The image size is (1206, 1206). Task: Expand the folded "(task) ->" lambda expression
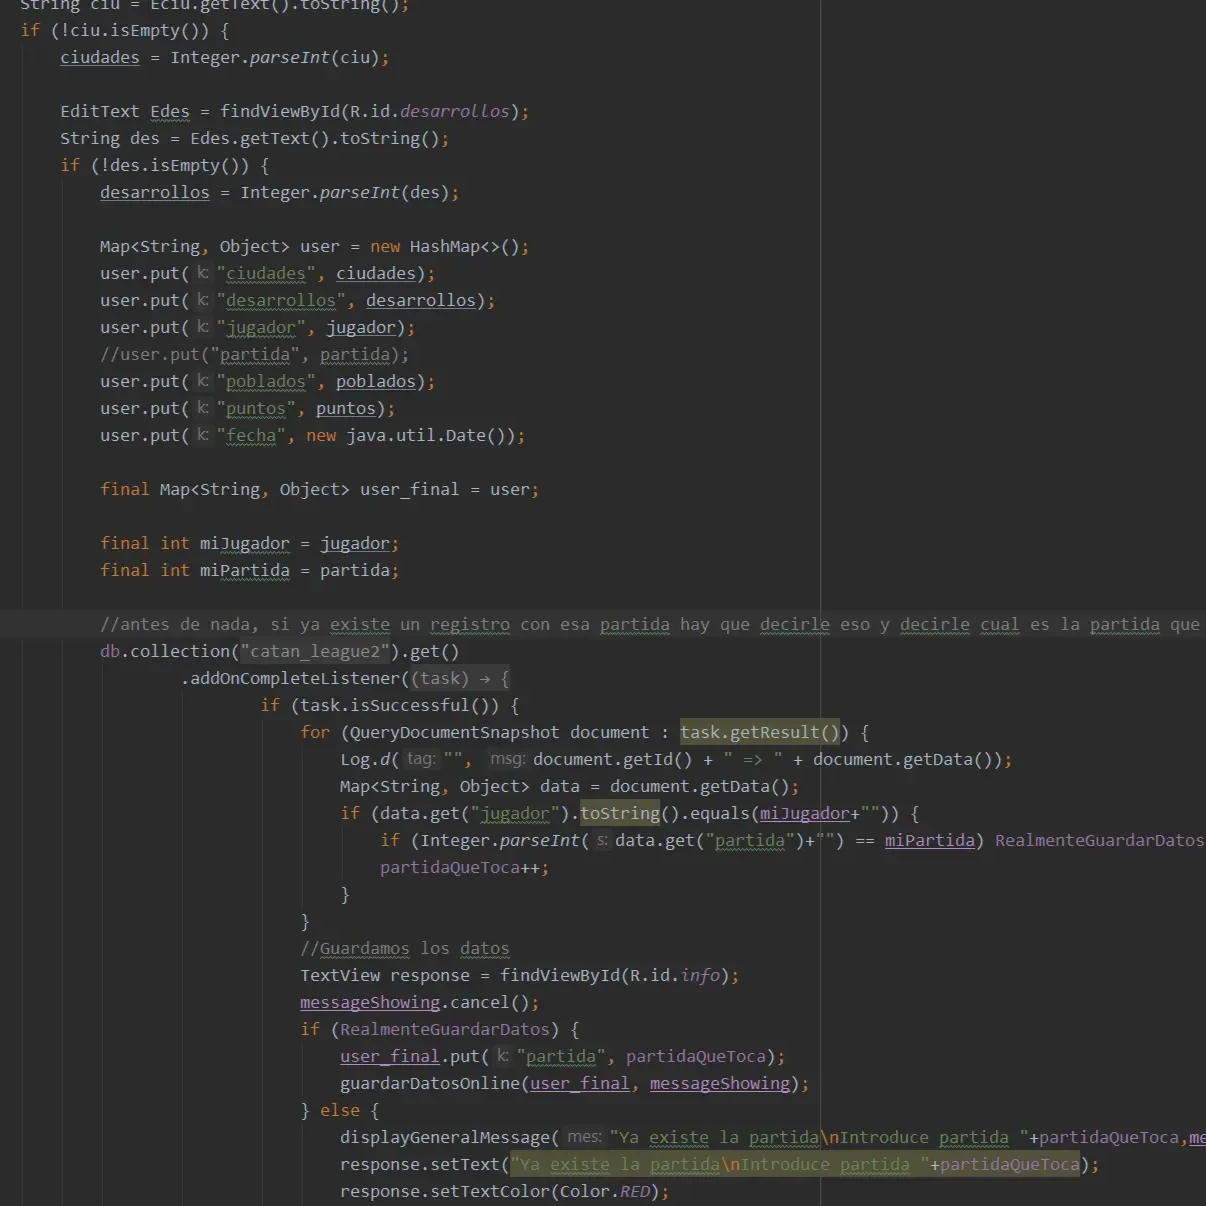[x=460, y=679]
